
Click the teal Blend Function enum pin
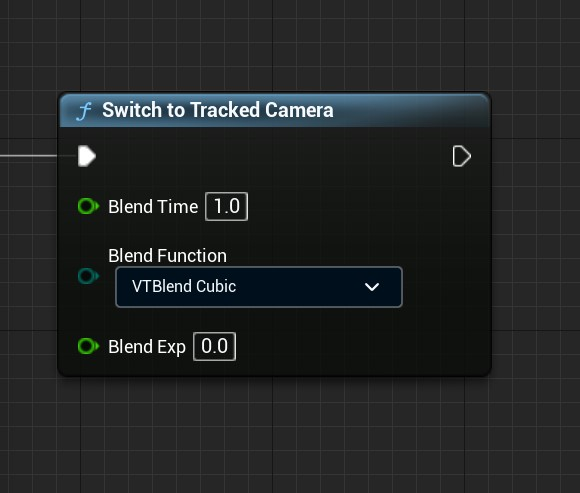coord(88,276)
